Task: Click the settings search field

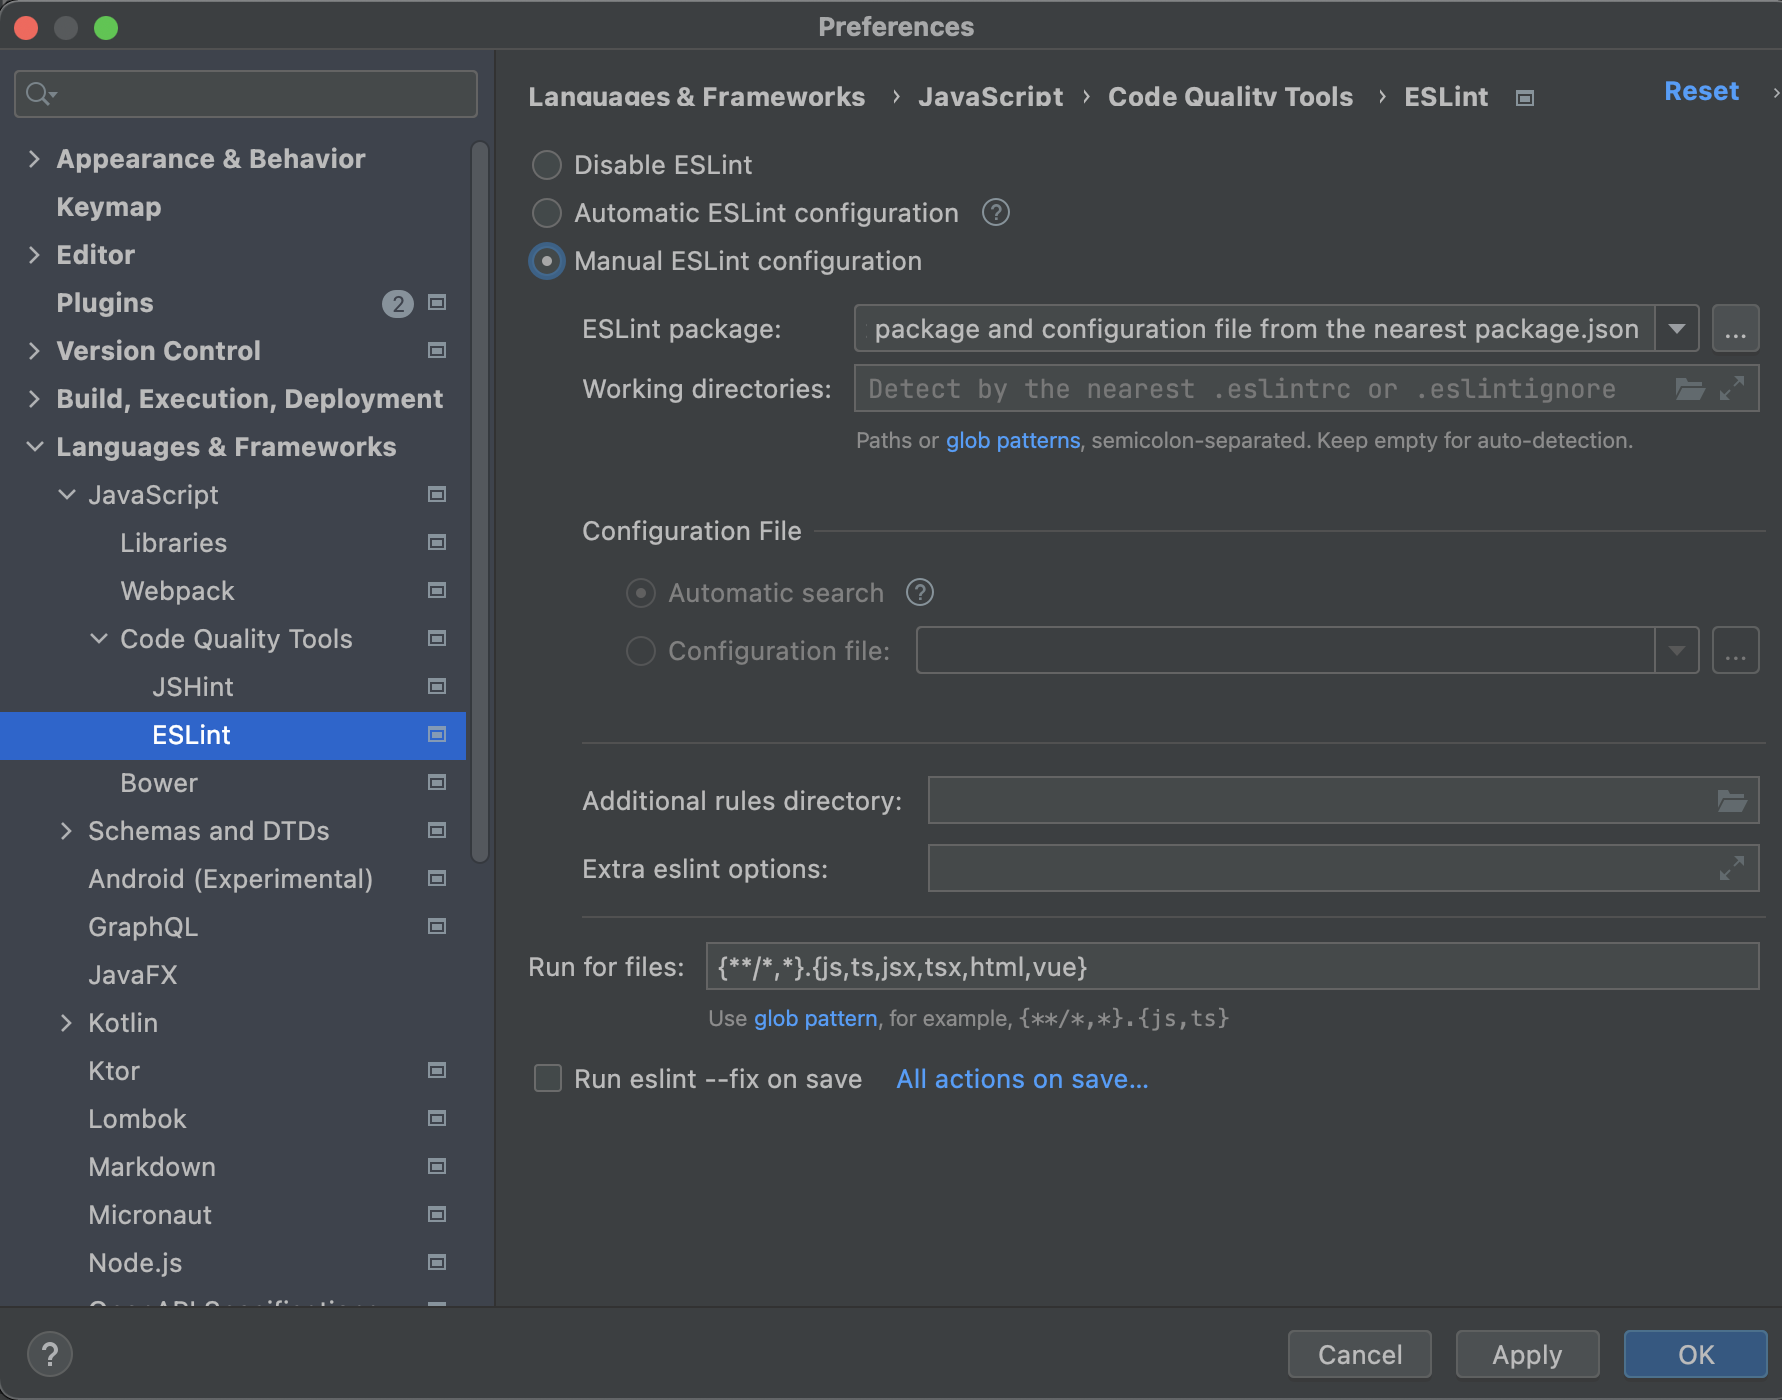Action: [x=246, y=94]
